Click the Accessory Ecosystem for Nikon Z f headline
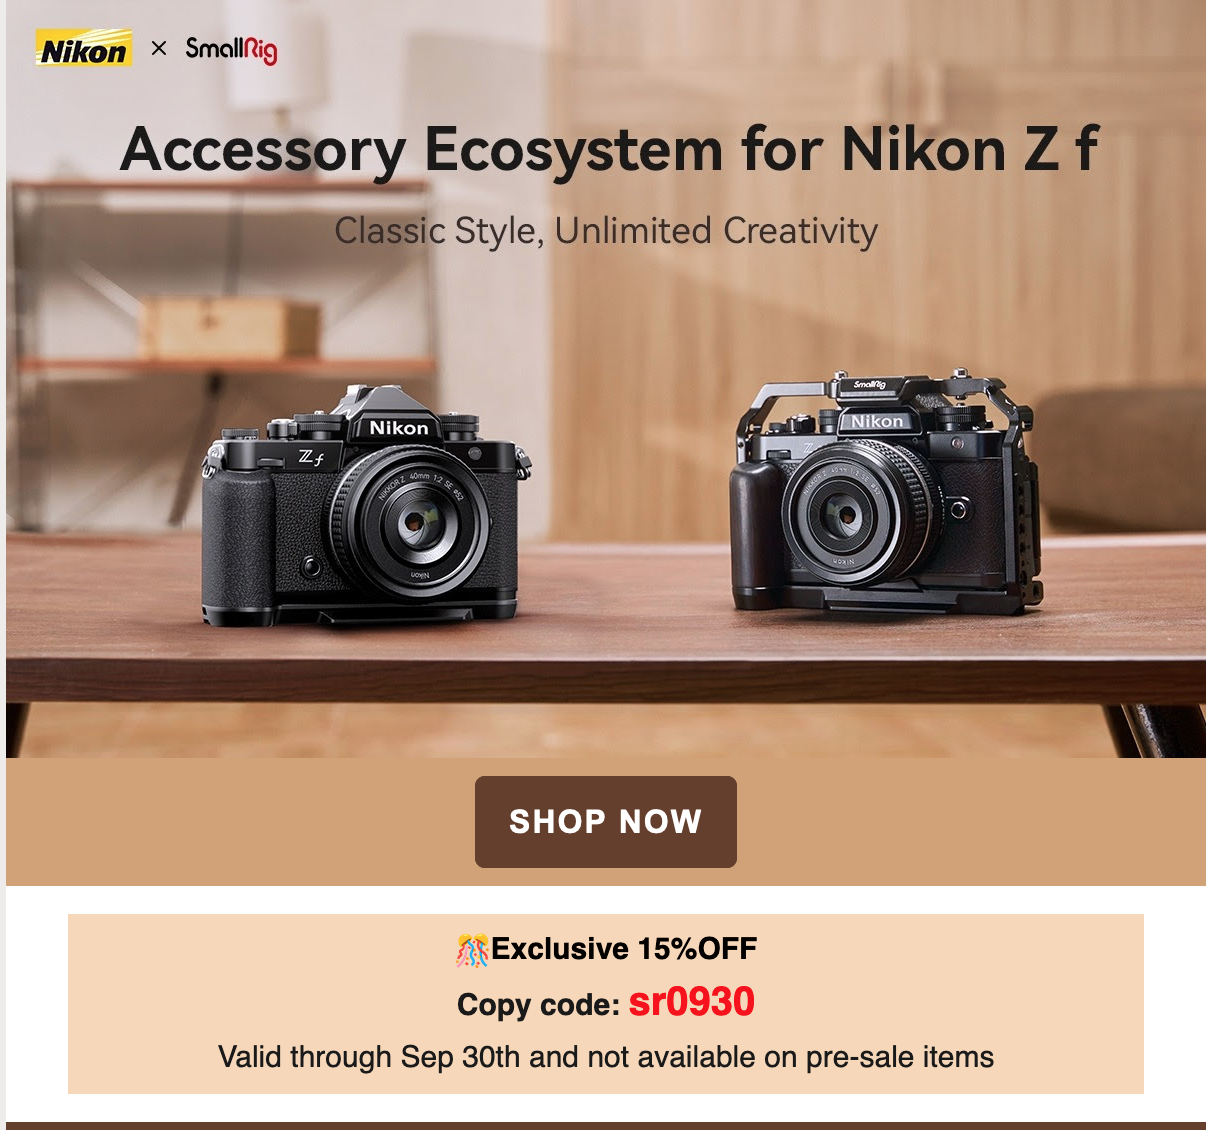The width and height of the screenshot is (1206, 1130). [609, 150]
